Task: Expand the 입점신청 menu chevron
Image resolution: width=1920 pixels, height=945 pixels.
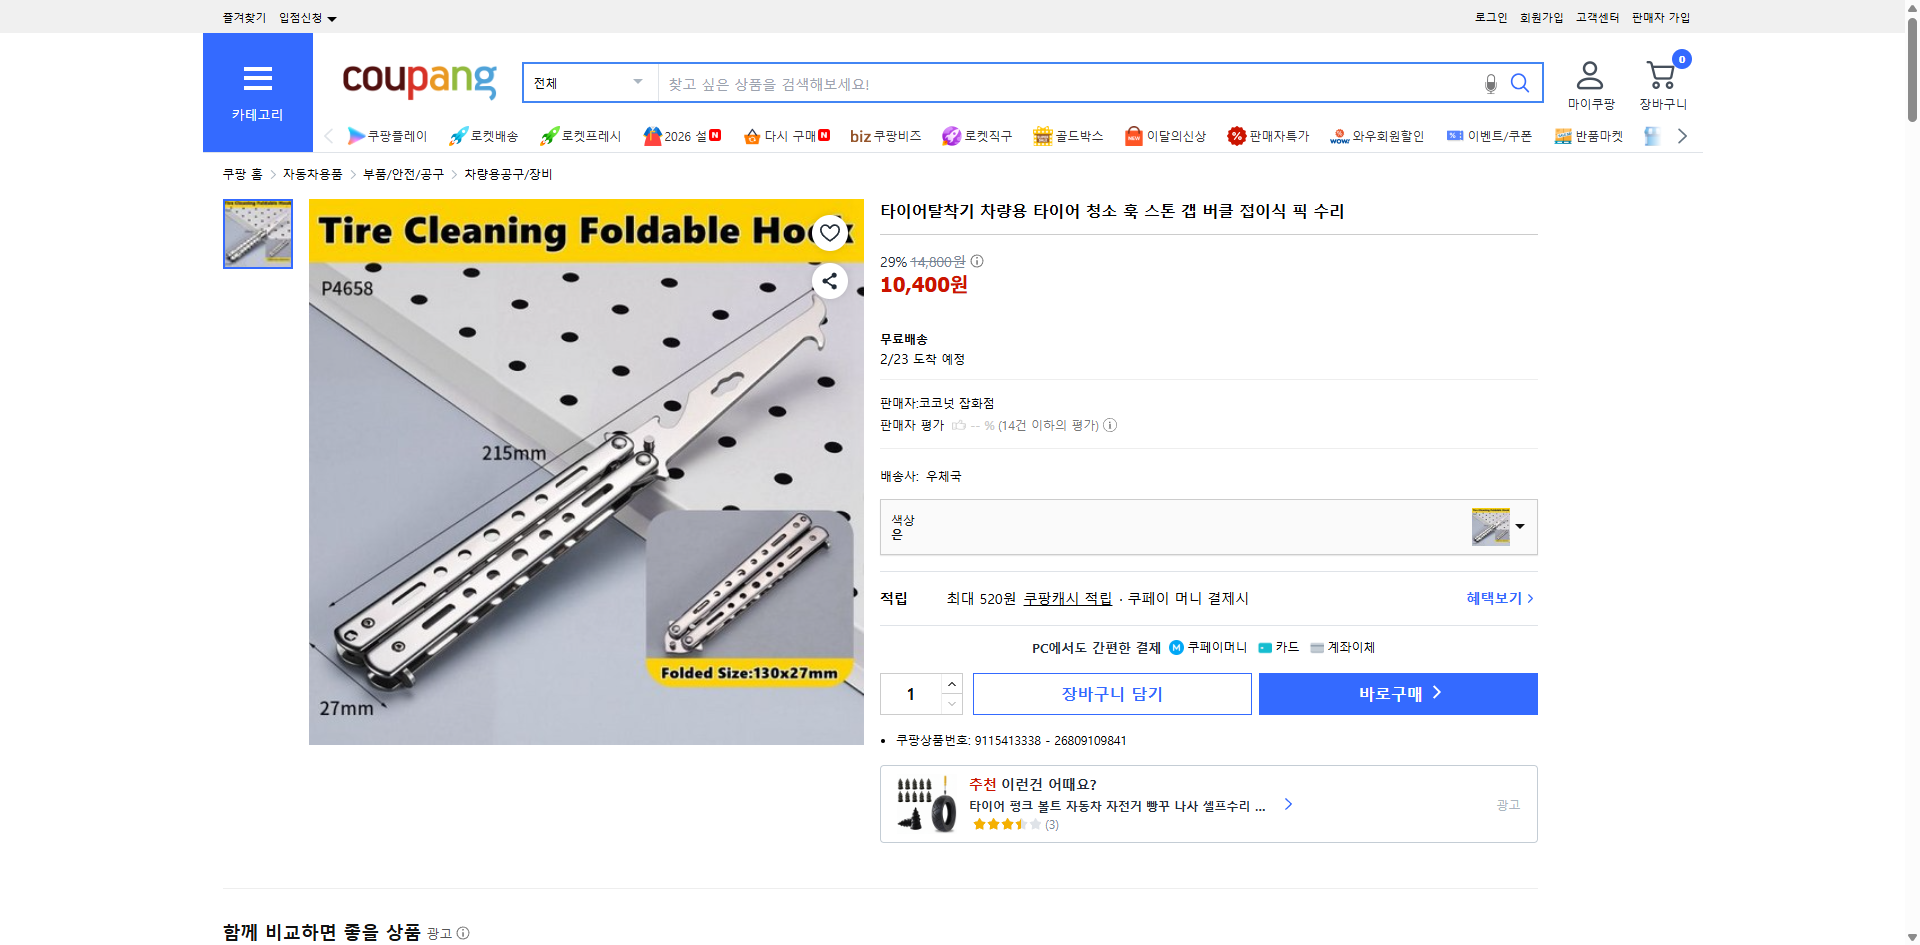Action: pyautogui.click(x=333, y=17)
